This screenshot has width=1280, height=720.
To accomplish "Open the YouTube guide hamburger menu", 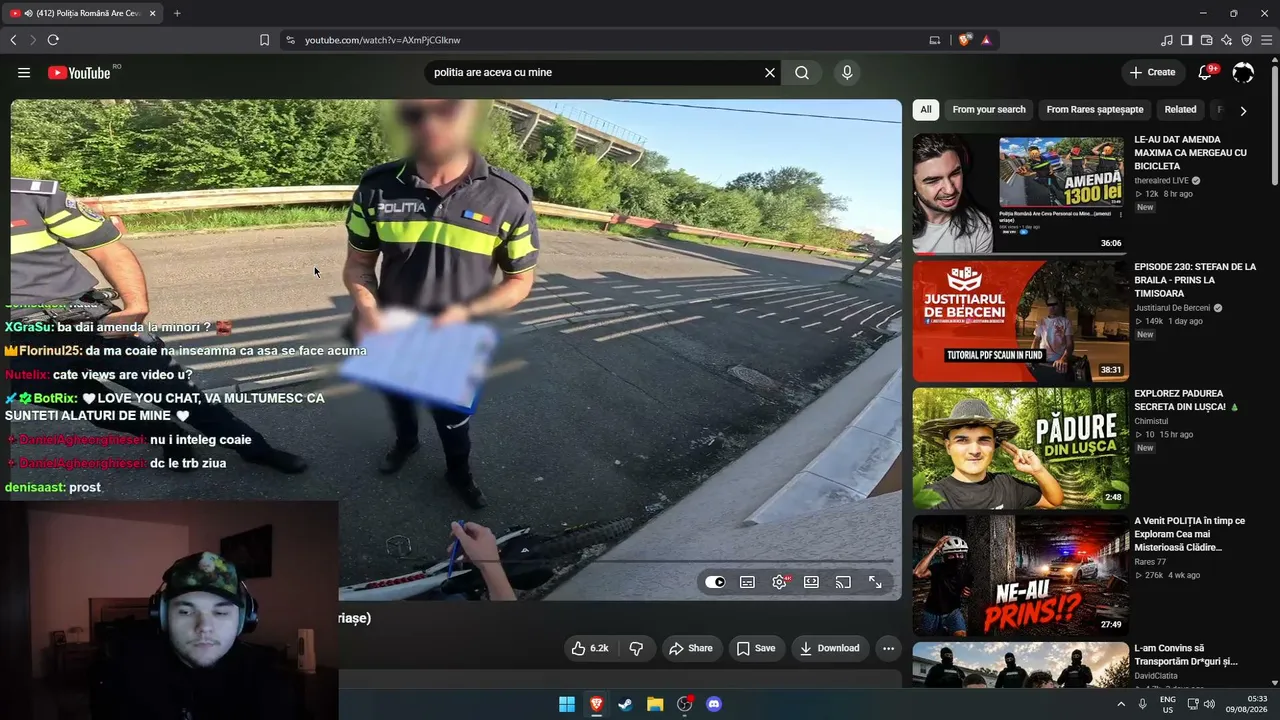I will tap(24, 72).
